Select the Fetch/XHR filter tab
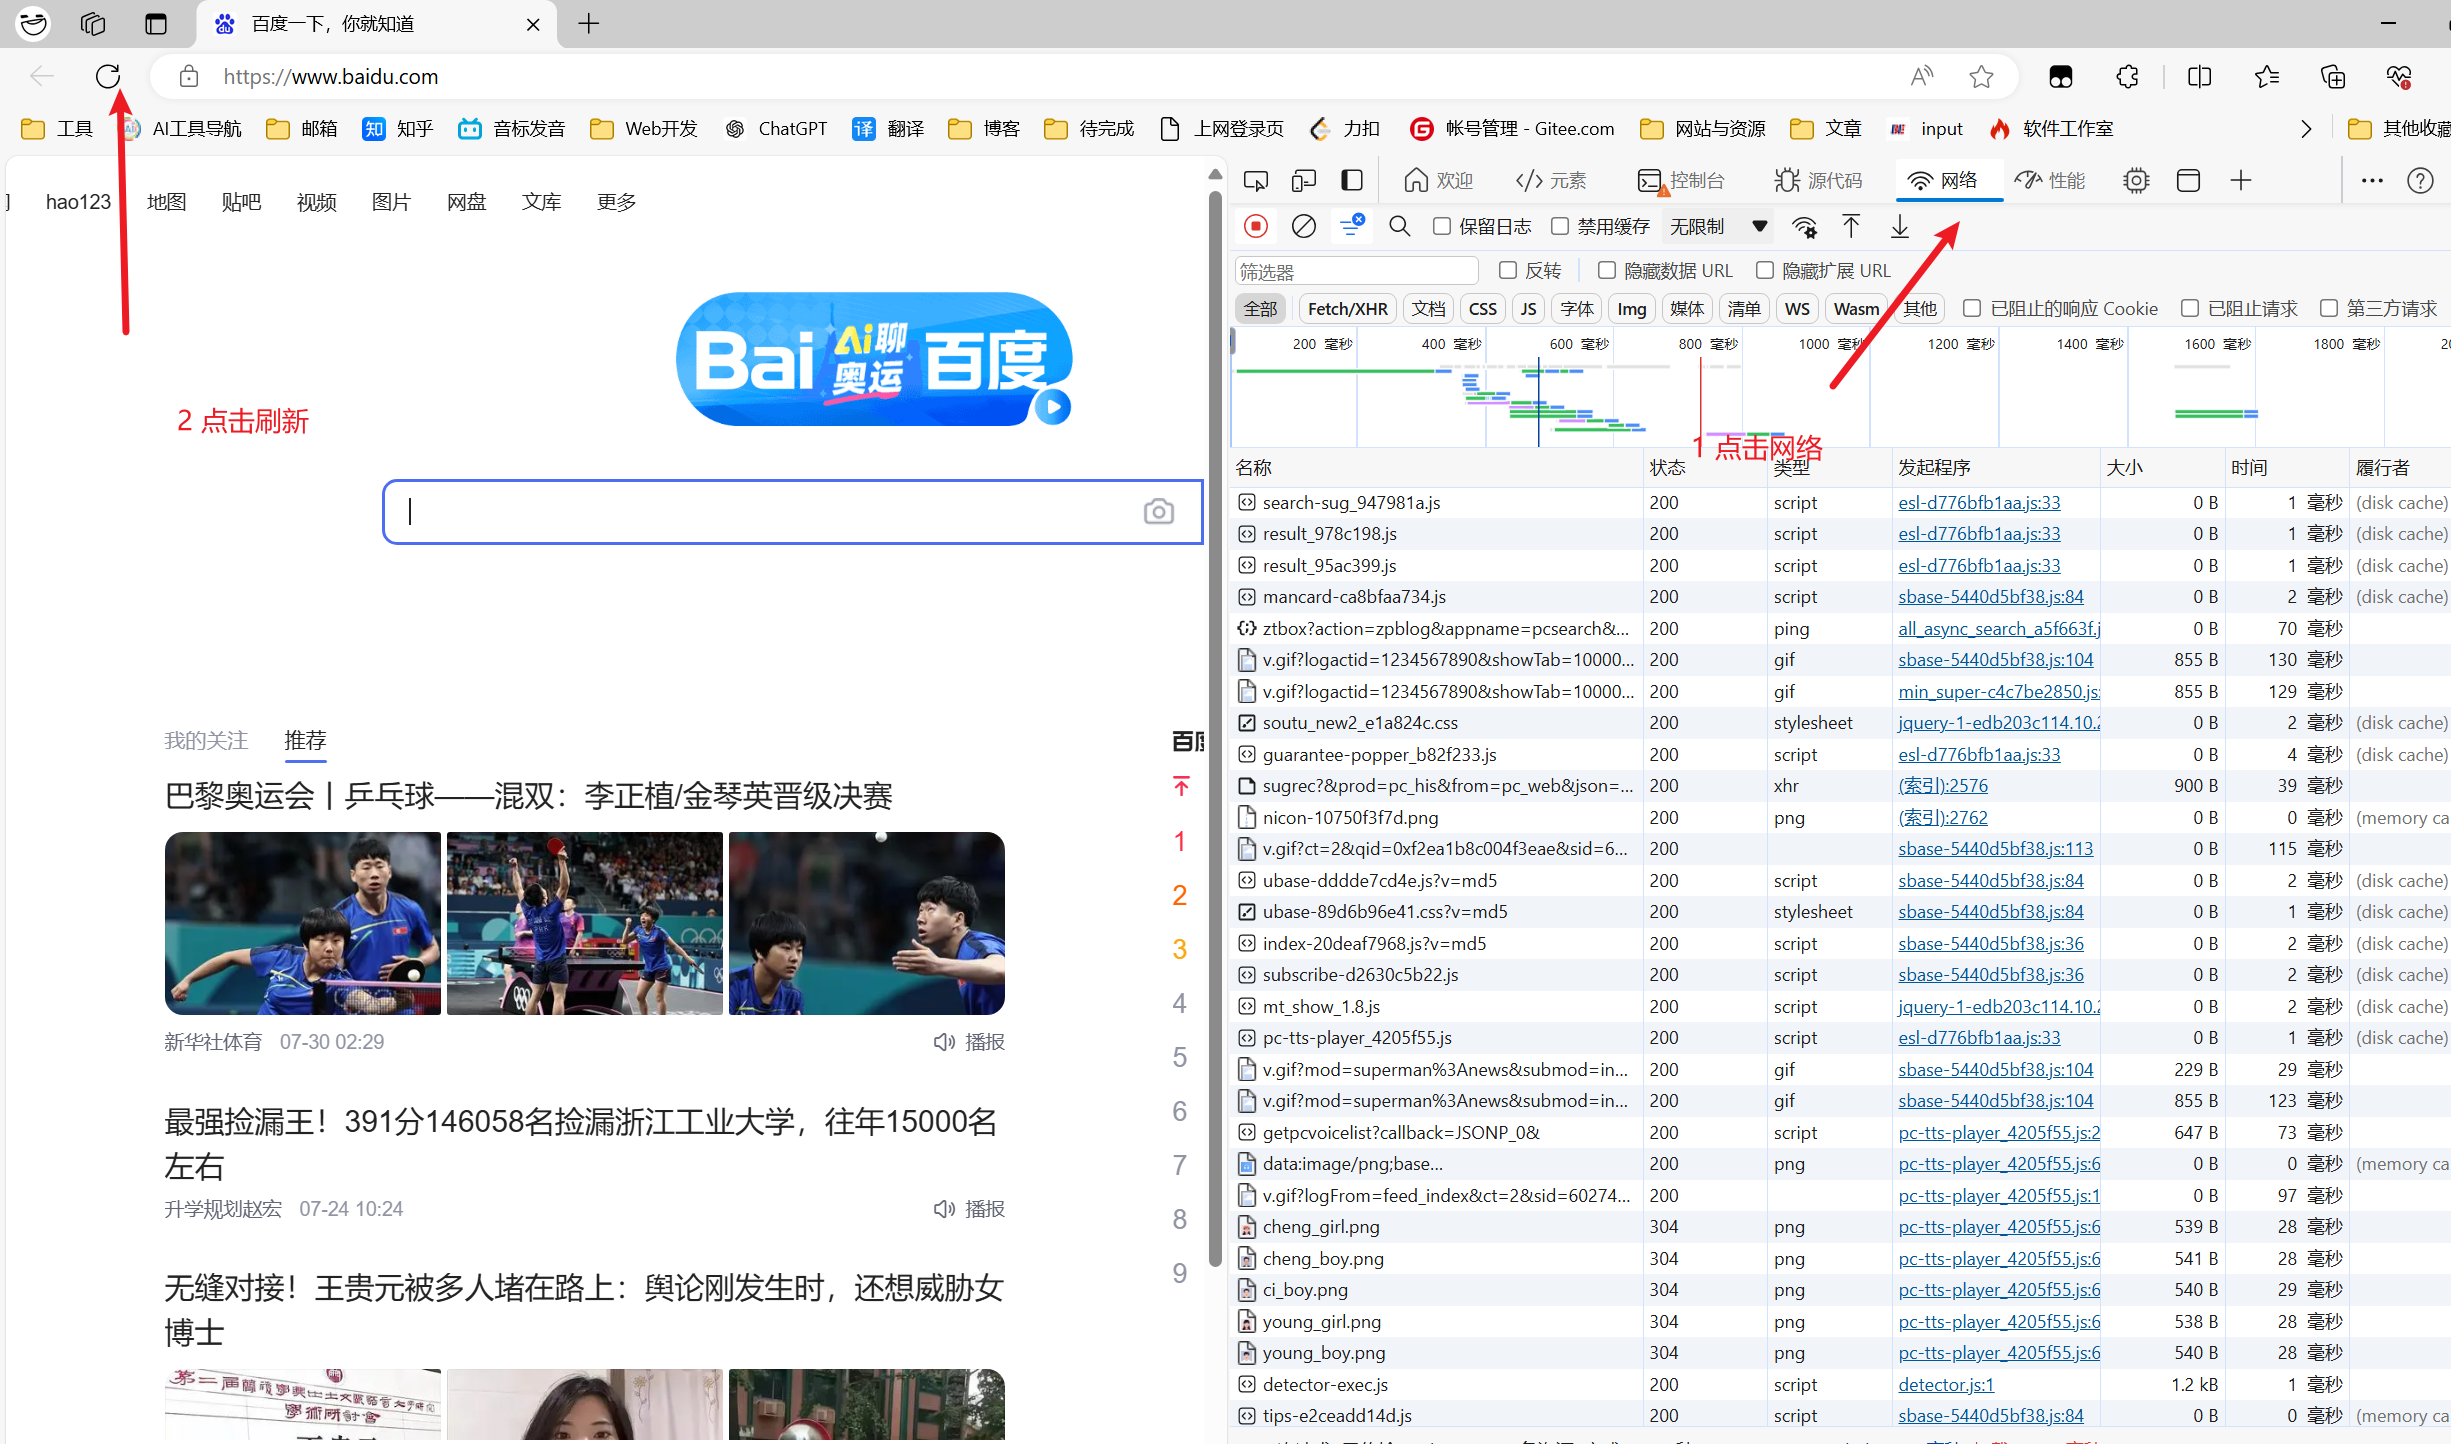 point(1347,308)
